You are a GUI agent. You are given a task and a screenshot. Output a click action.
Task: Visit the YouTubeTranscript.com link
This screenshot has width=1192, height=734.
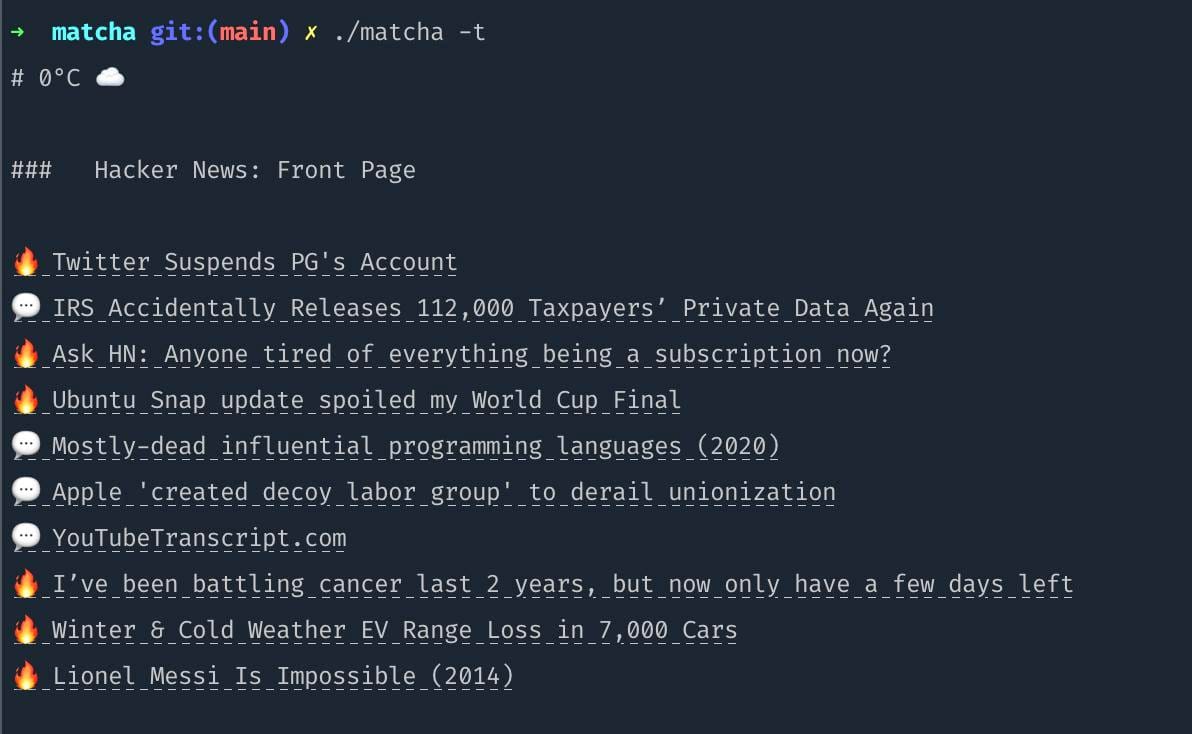(199, 539)
